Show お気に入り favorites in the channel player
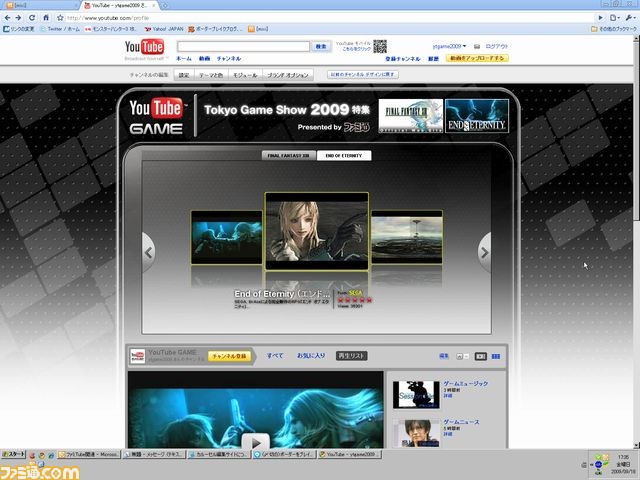 coord(311,356)
